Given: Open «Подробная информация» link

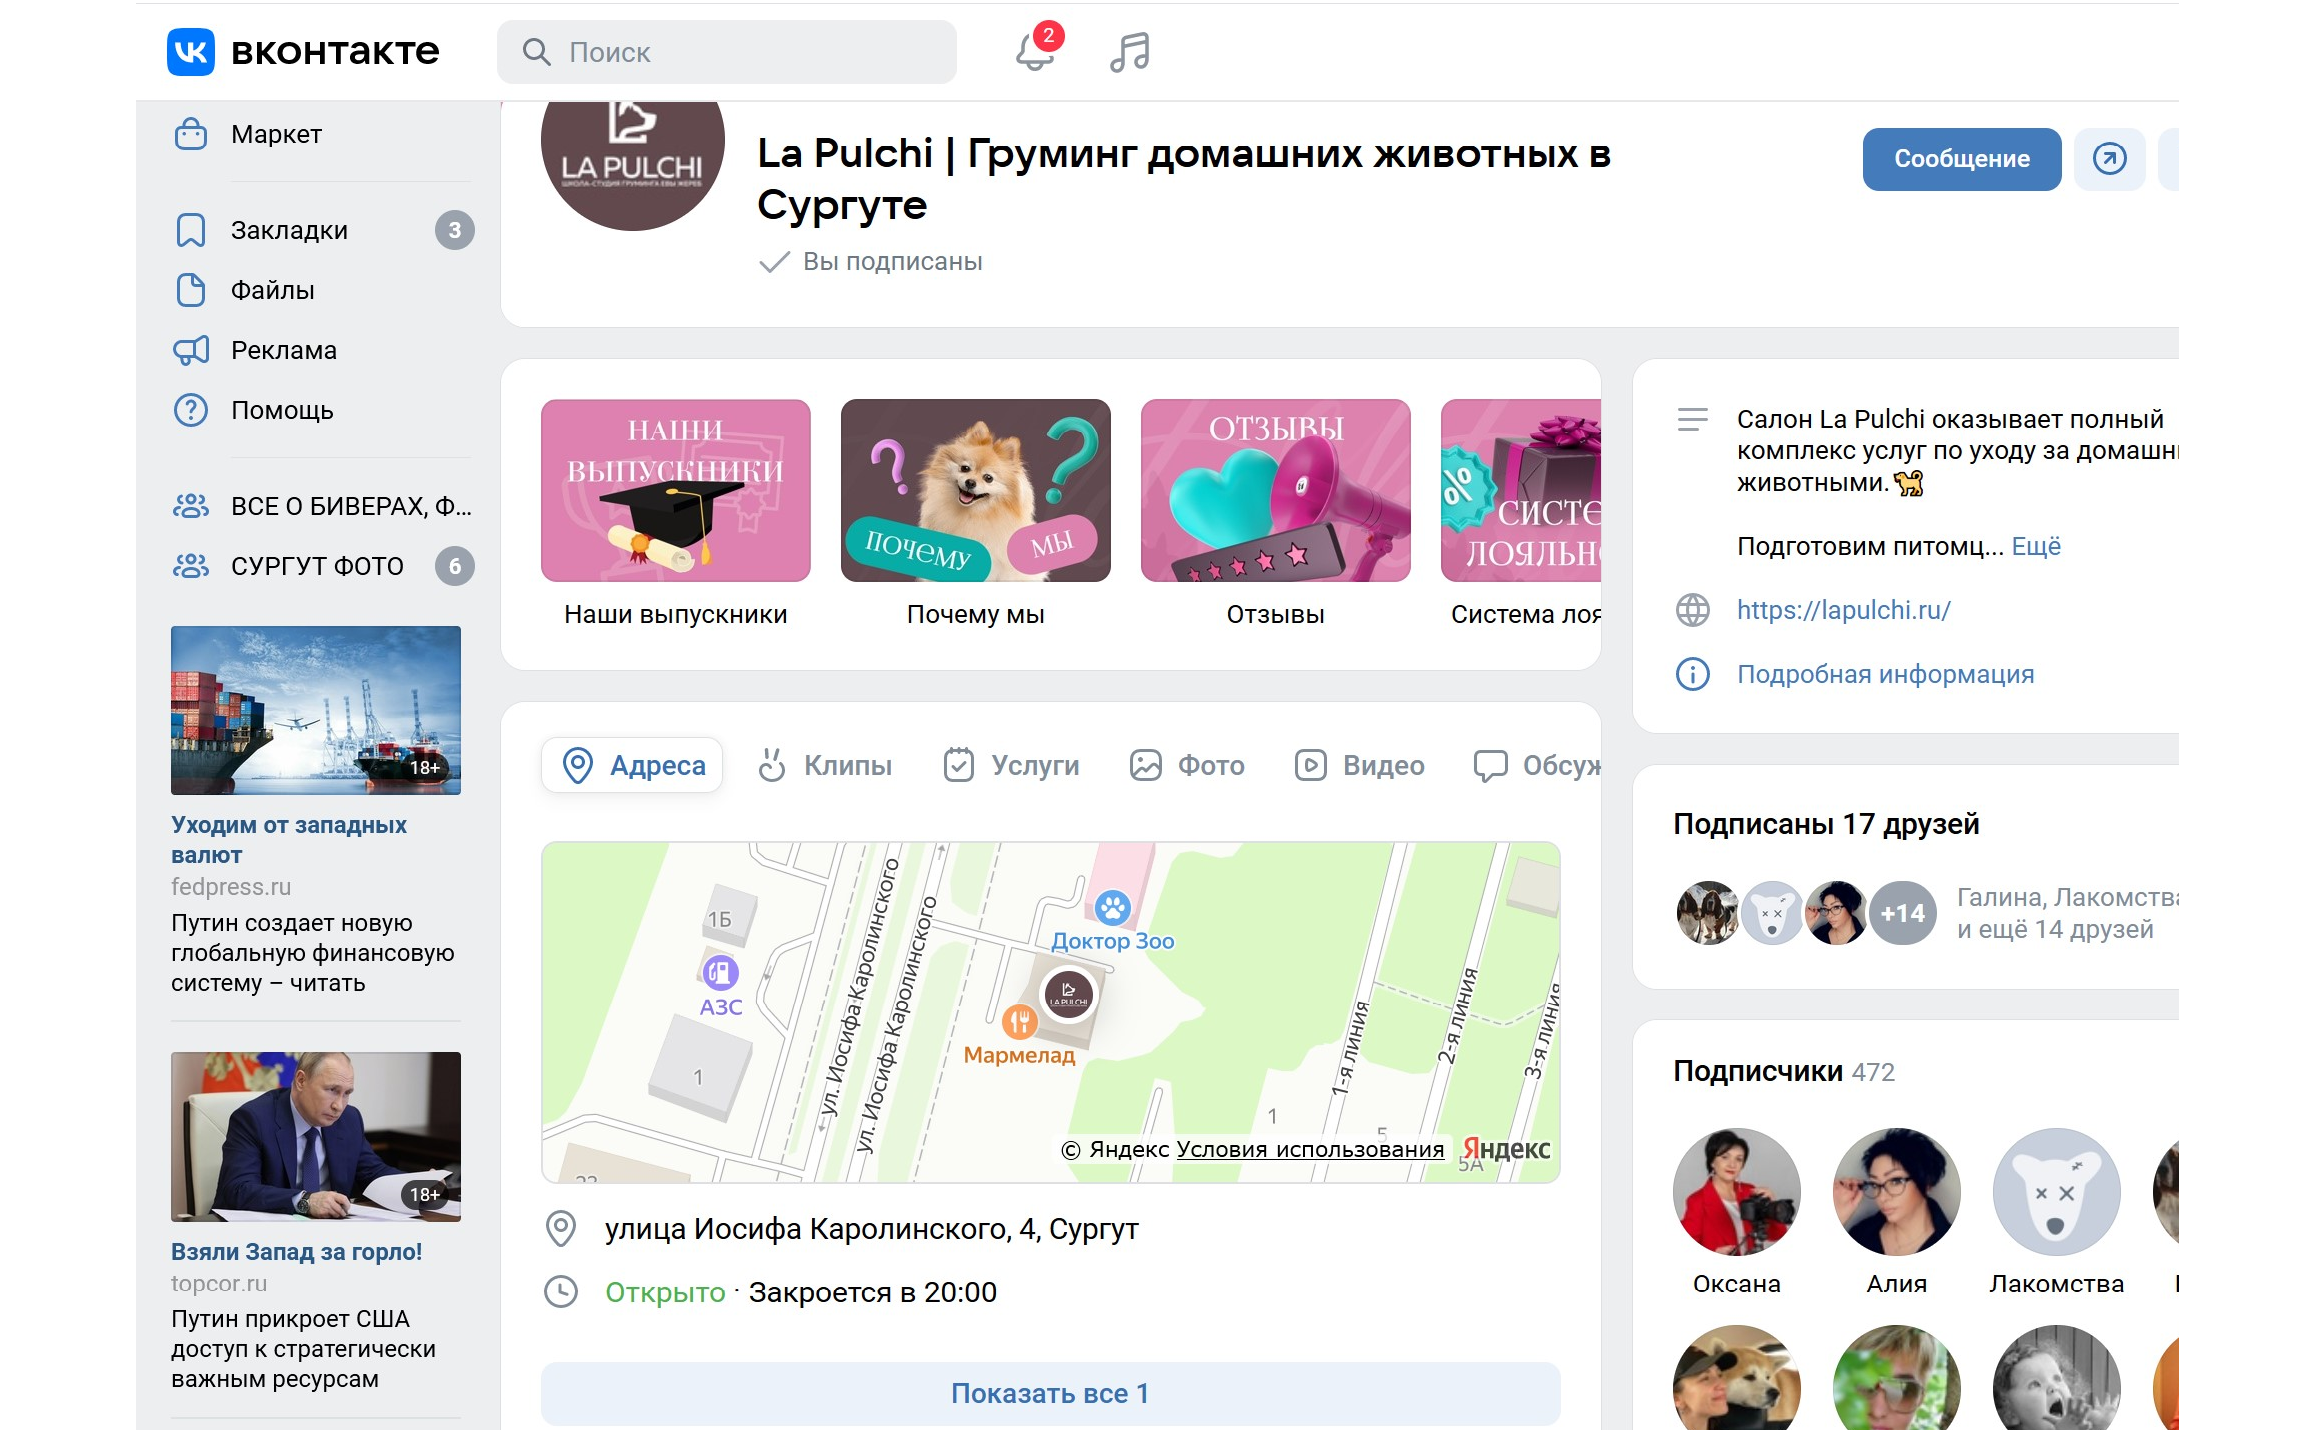Looking at the screenshot, I should 1886,673.
